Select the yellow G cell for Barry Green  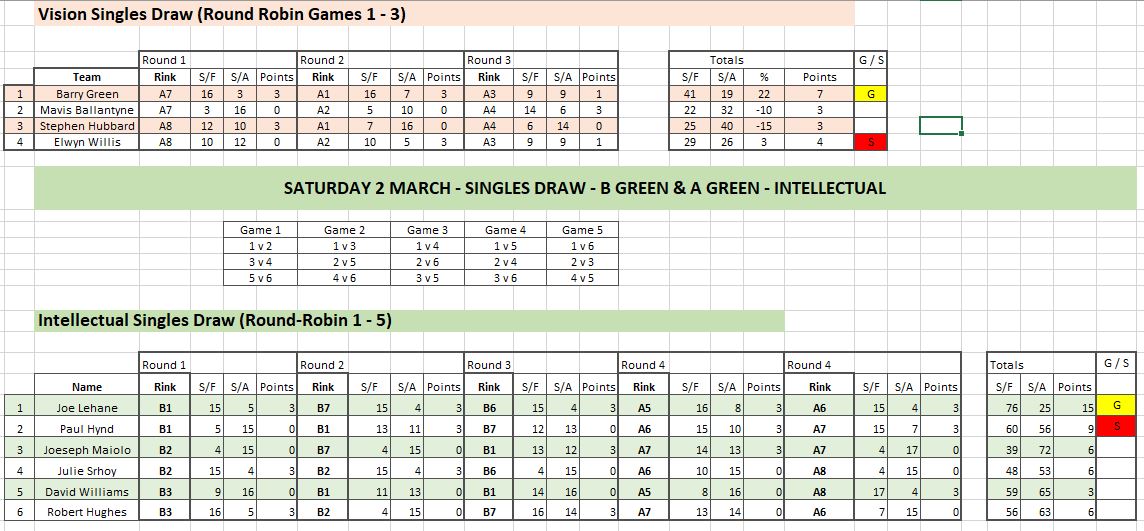click(x=870, y=94)
